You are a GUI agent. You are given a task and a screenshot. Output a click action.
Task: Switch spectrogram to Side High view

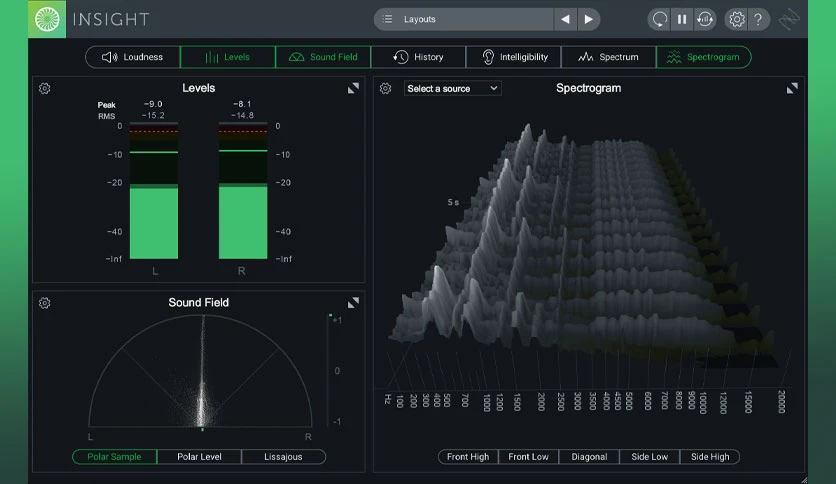pos(710,457)
